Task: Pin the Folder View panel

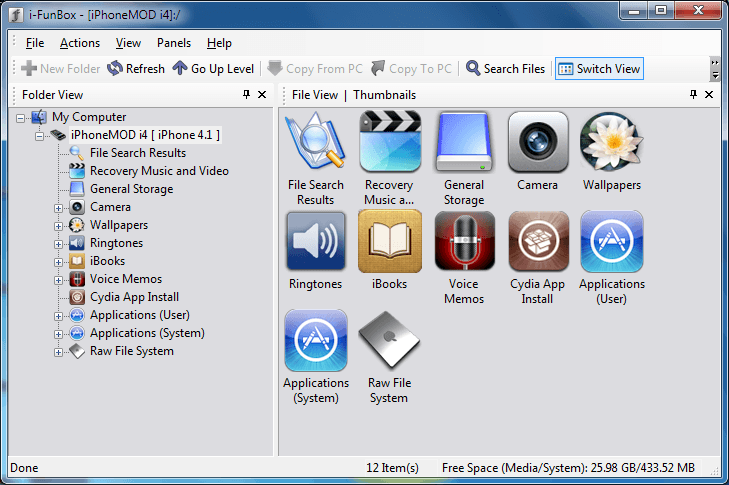Action: [x=246, y=95]
